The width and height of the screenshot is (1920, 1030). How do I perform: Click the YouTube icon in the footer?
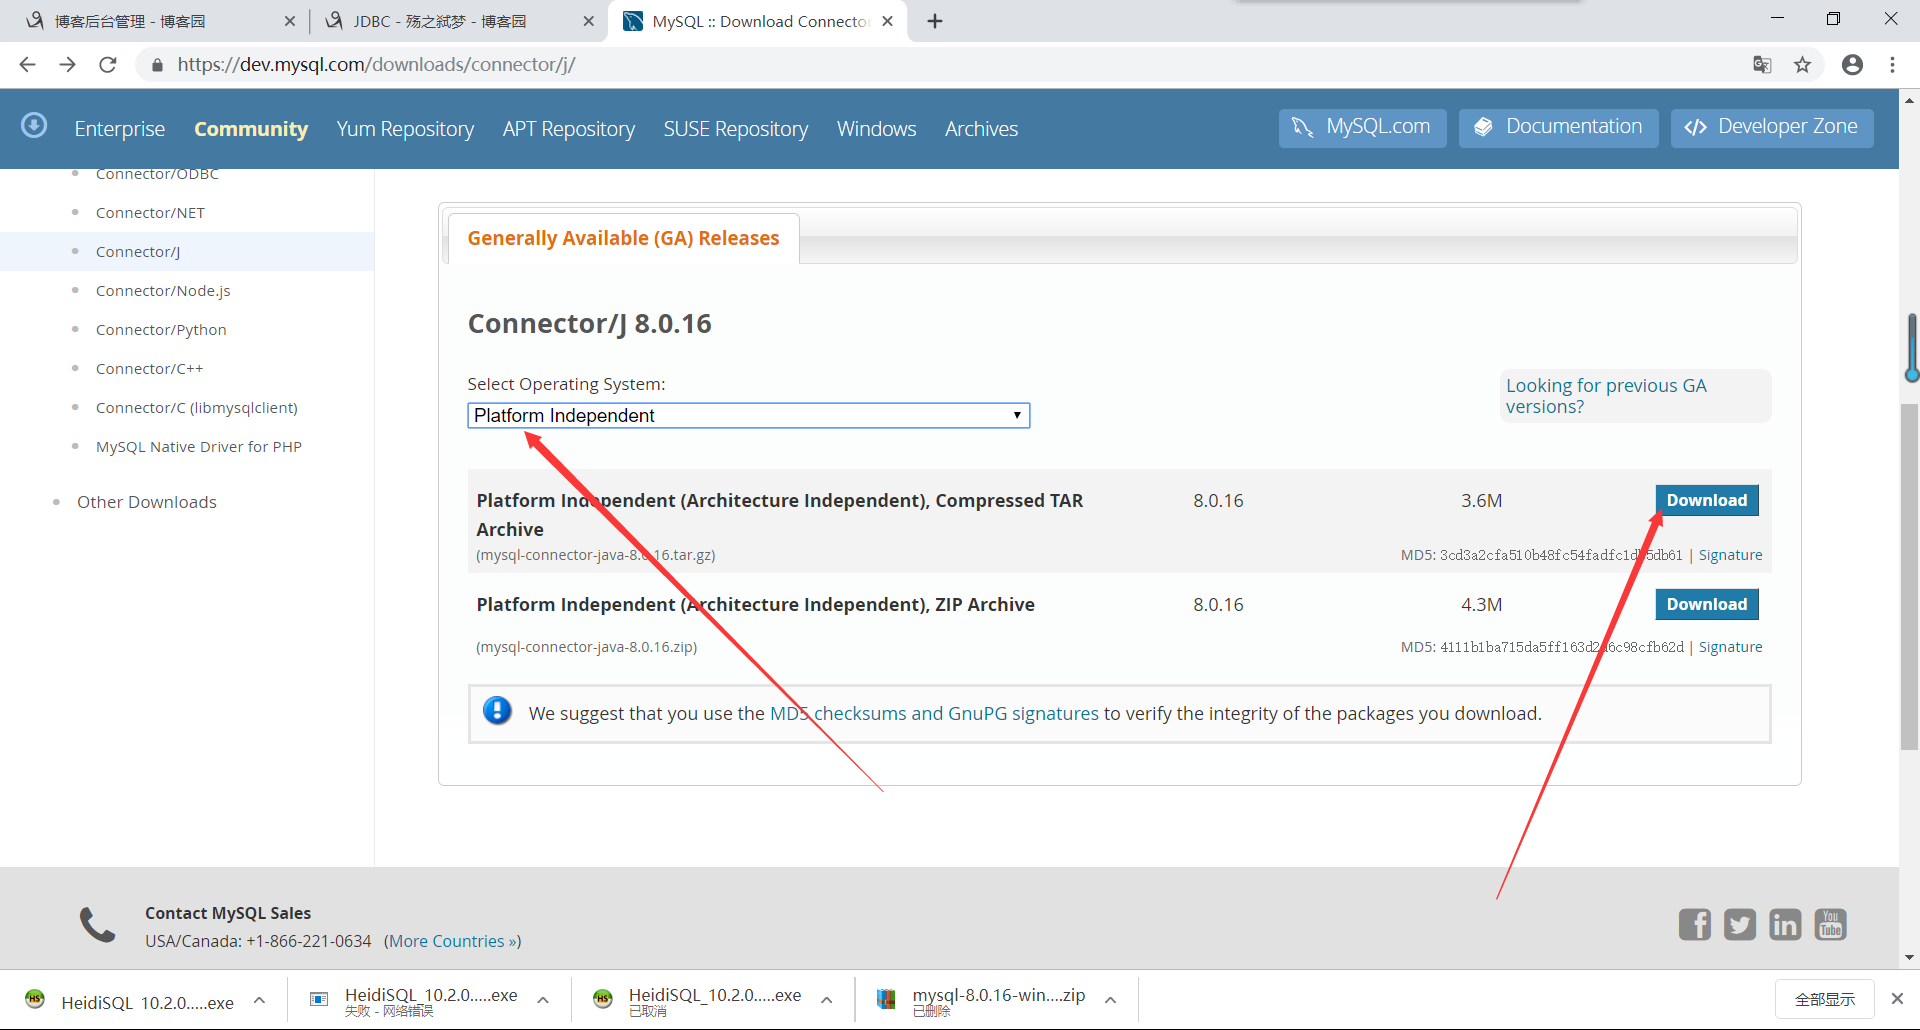1831,924
